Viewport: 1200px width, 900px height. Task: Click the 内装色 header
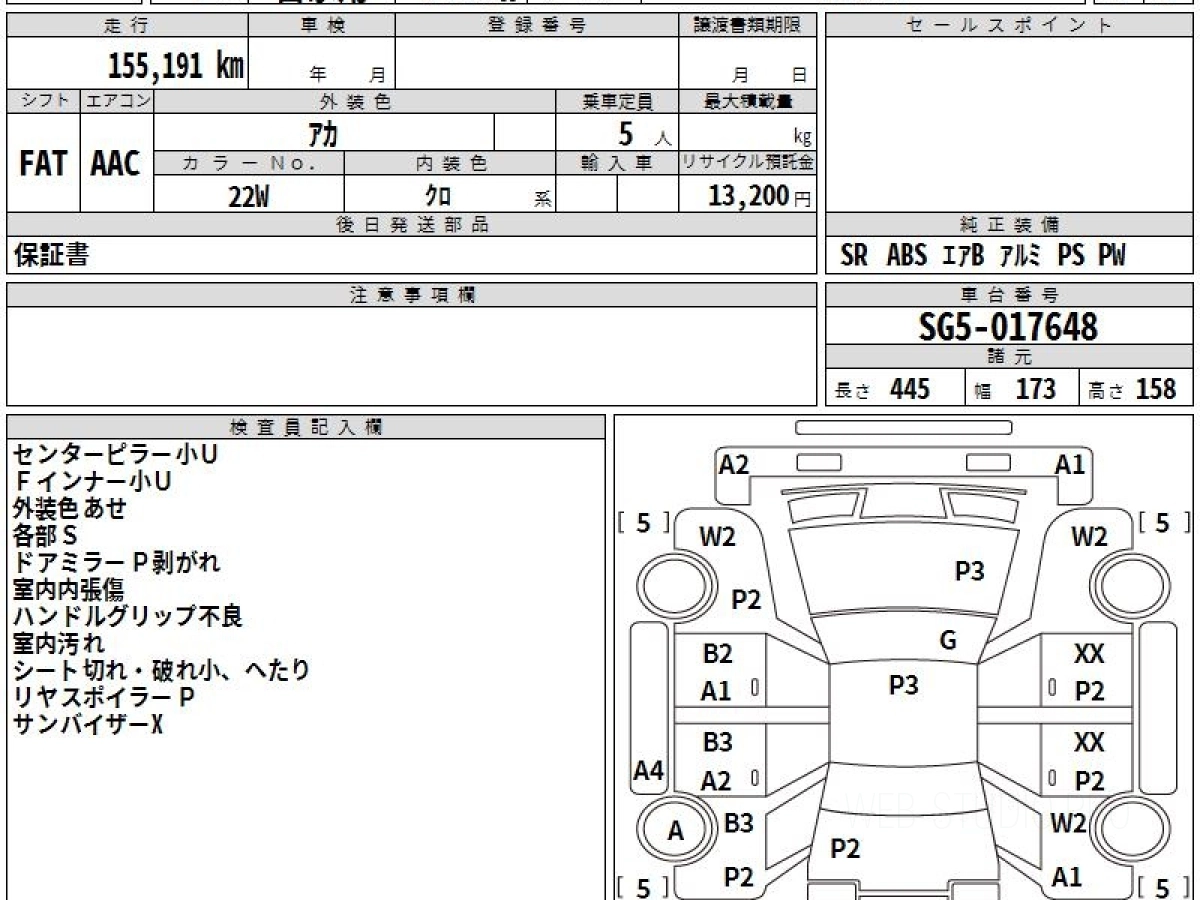450,163
